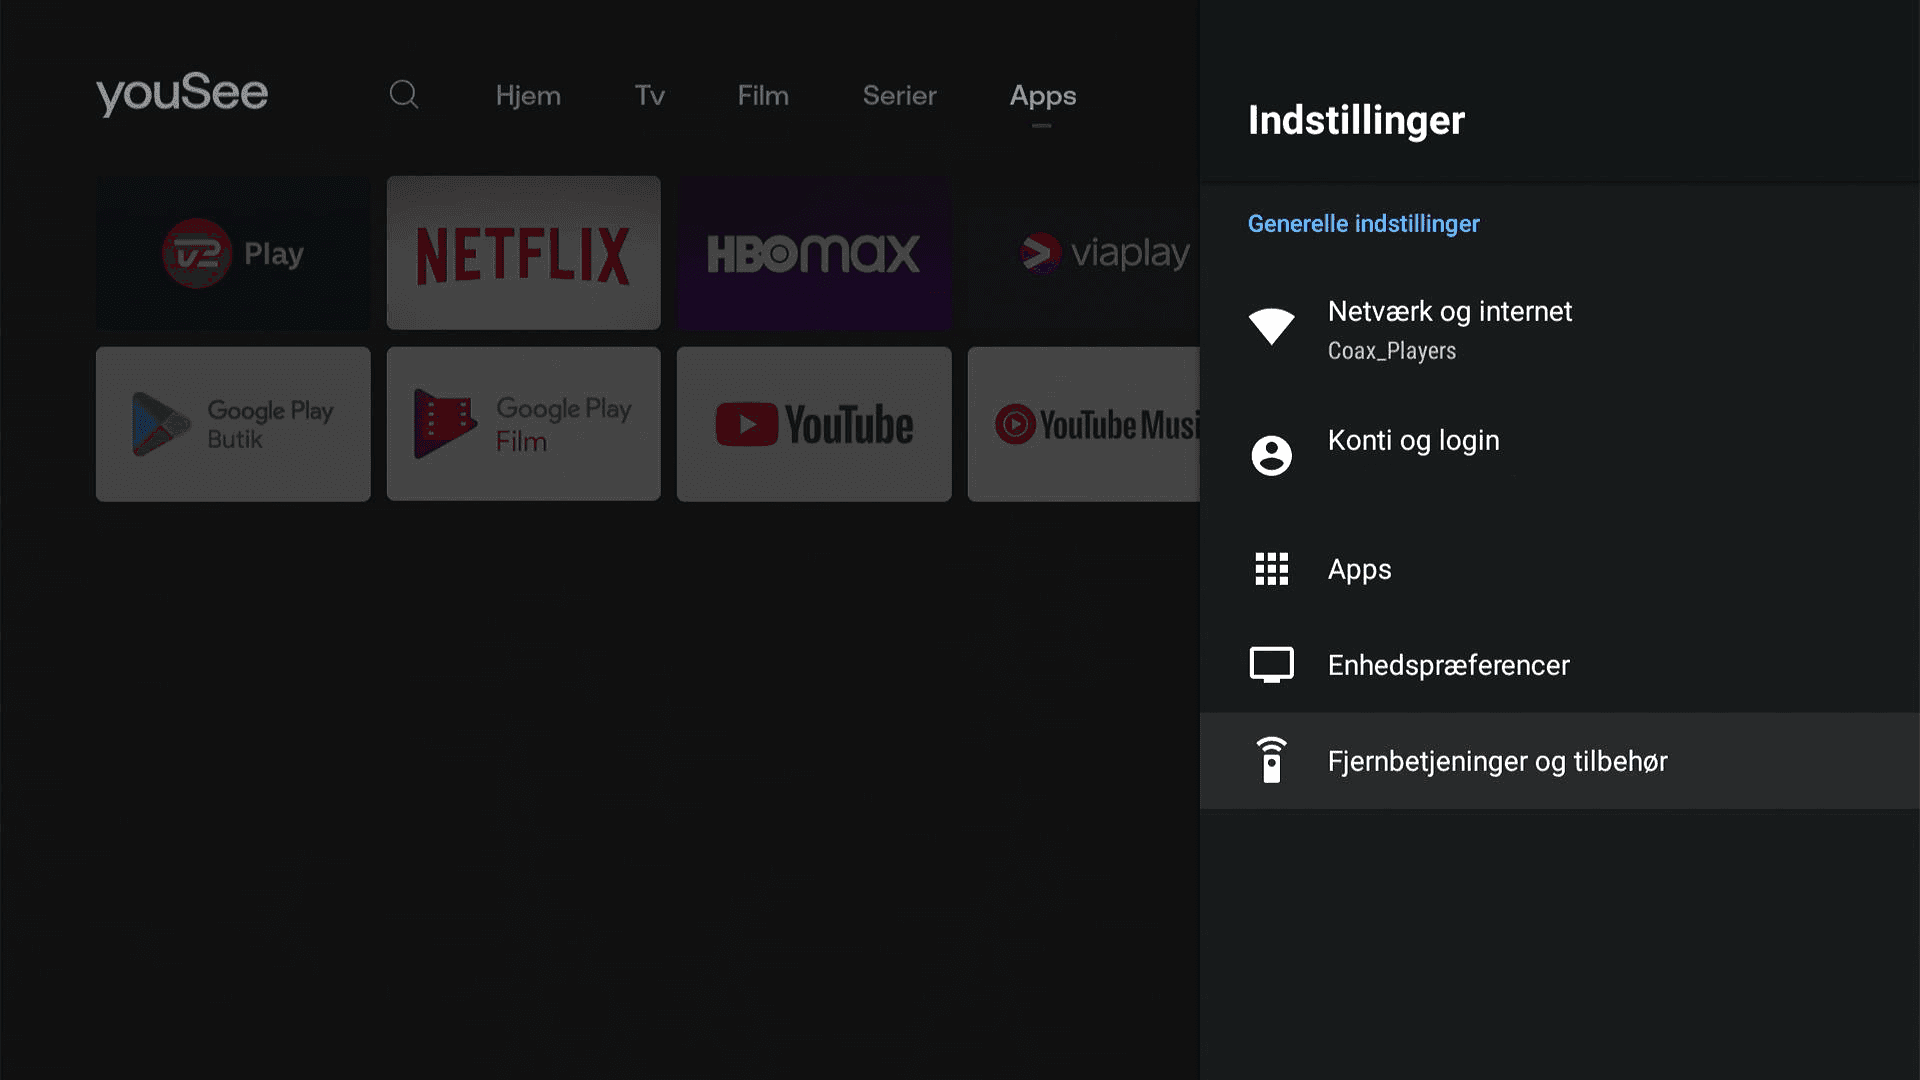Navigate to Tv section
This screenshot has height=1080, width=1920.
pyautogui.click(x=649, y=94)
